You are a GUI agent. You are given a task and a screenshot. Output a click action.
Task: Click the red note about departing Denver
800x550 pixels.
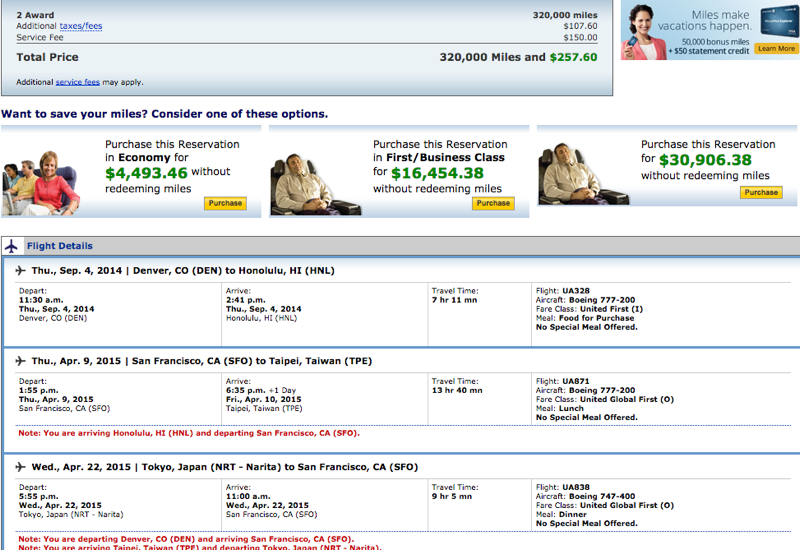pos(186,539)
